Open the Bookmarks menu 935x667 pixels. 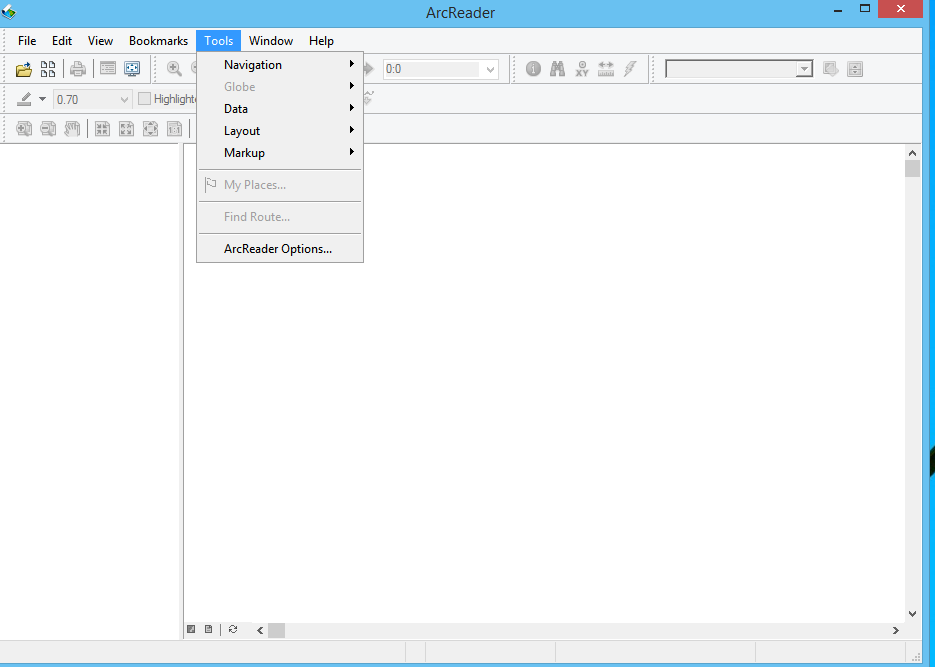point(158,41)
